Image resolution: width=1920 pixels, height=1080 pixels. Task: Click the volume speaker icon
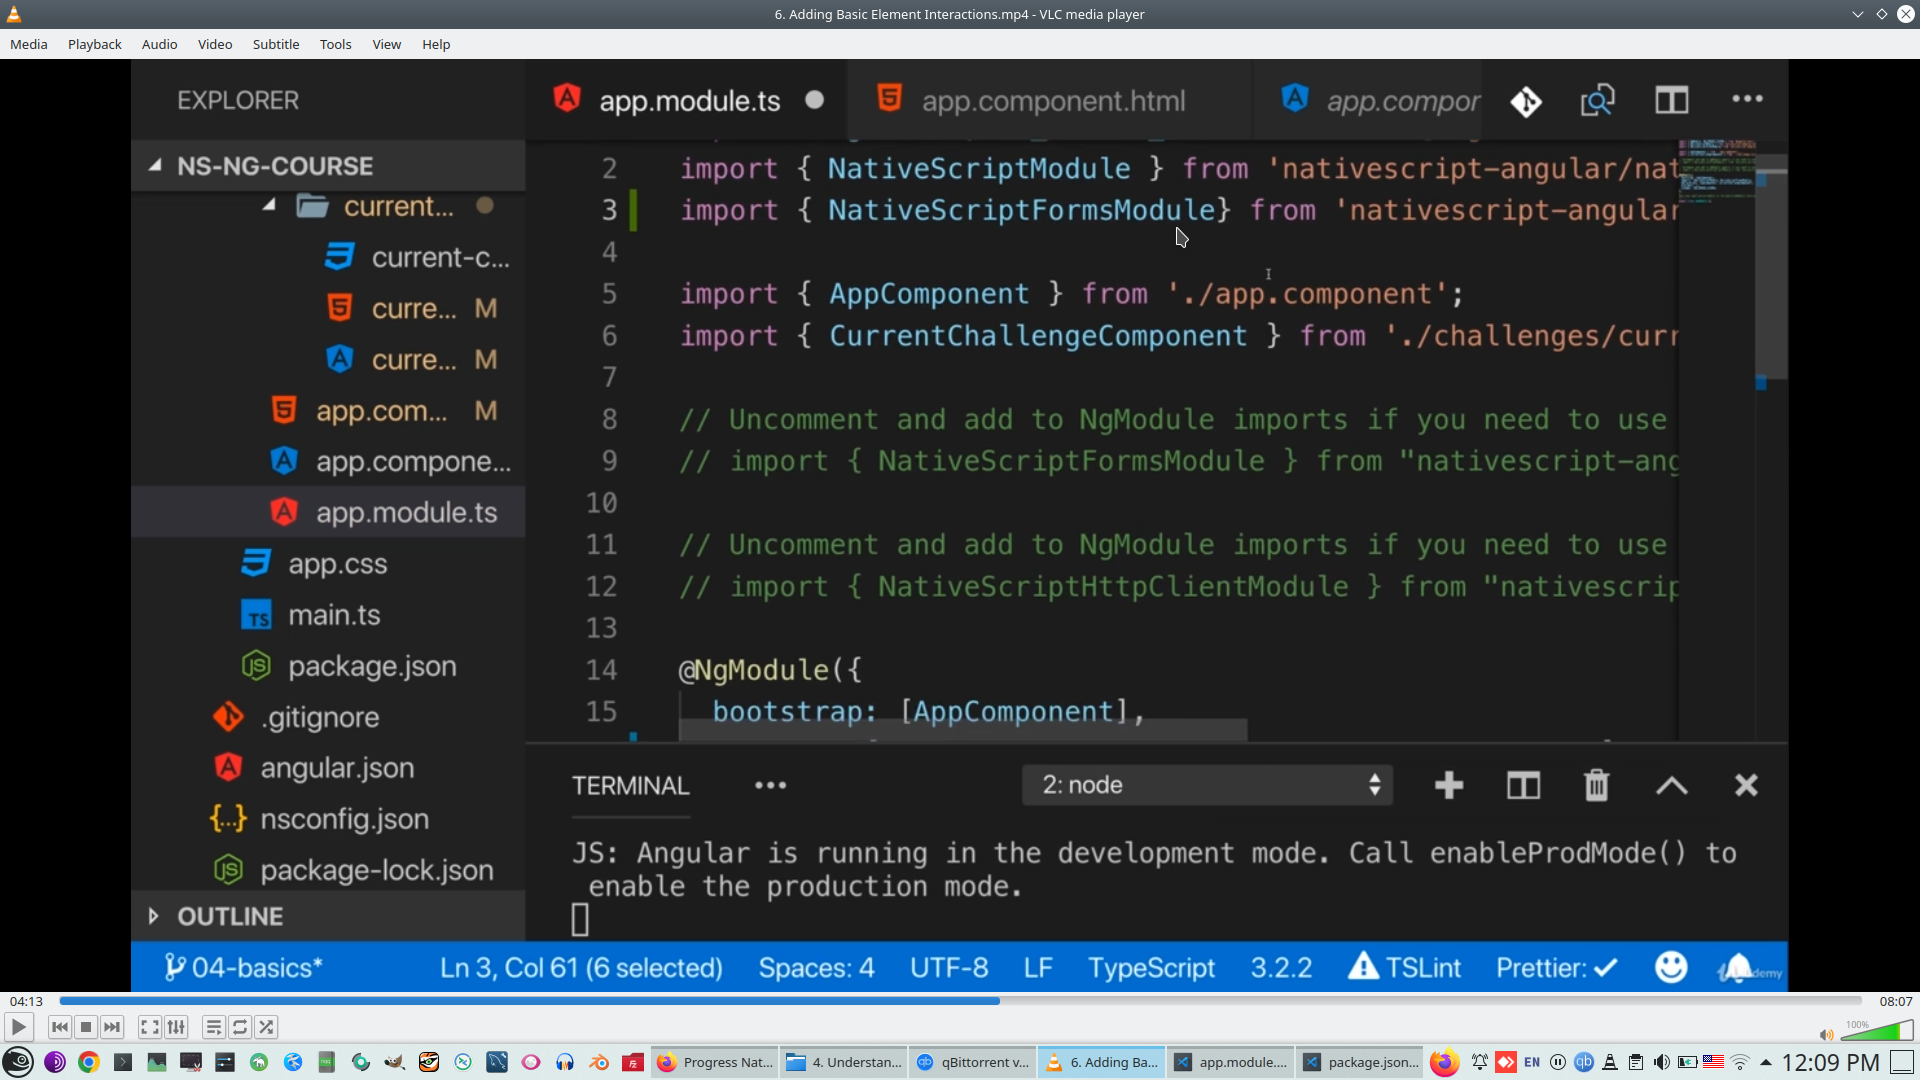(1826, 1035)
